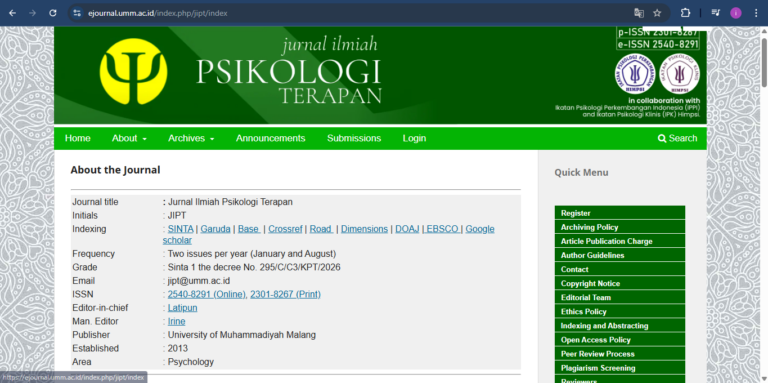Open the Road indexing link

[321, 229]
